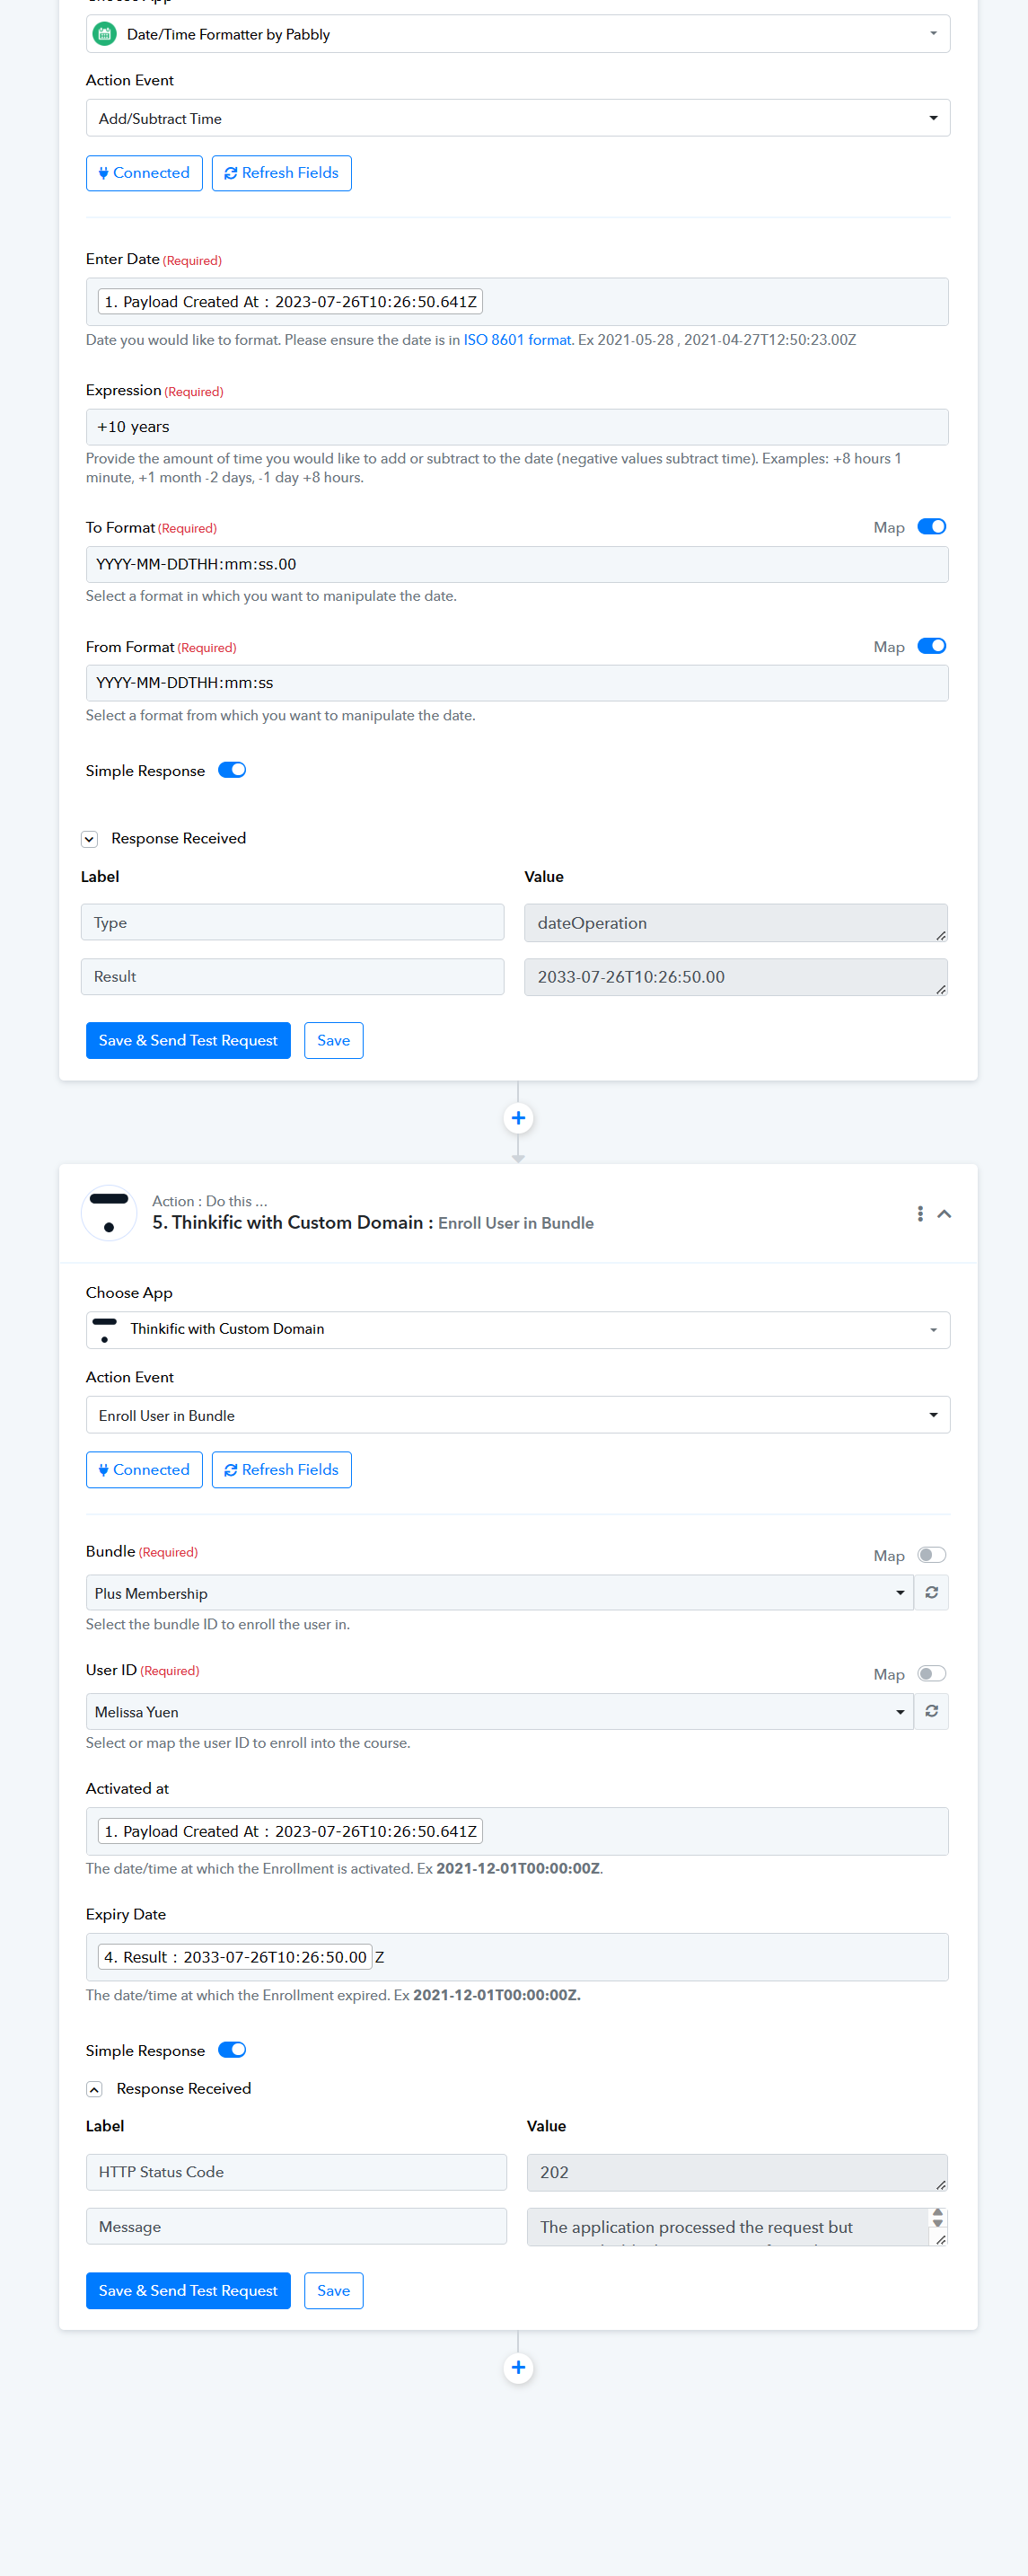Disable Simple Response in Thinkific step
The image size is (1028, 2576).
(232, 2050)
